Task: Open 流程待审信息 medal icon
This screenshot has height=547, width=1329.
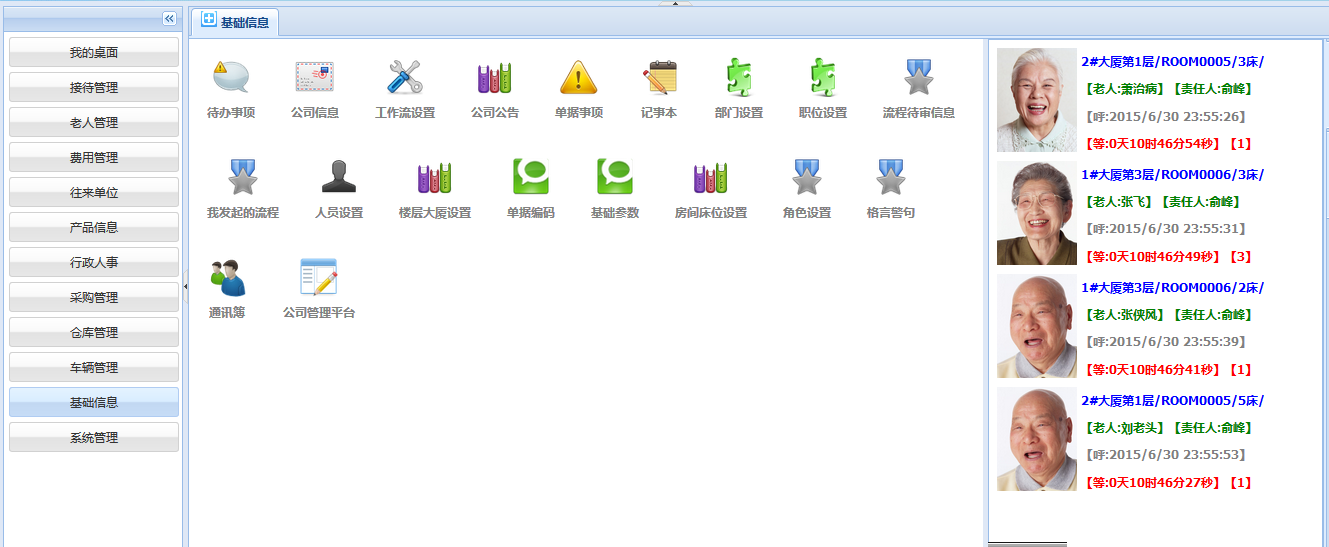Action: click(x=919, y=77)
